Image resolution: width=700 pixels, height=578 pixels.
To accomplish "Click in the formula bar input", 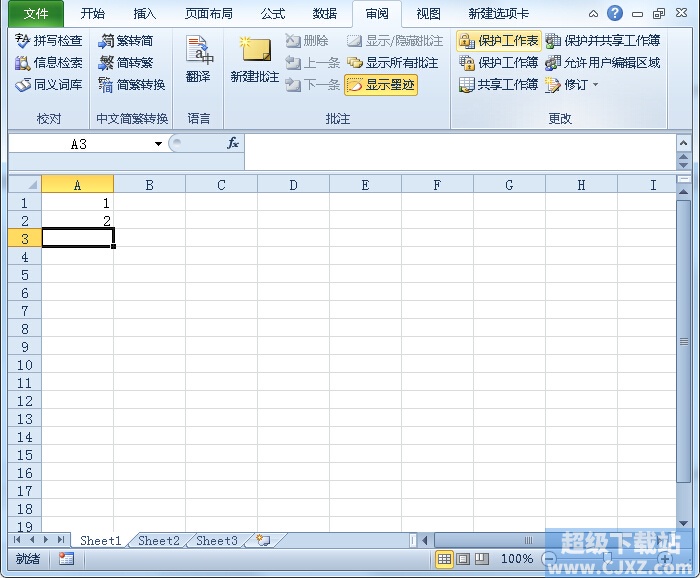I will (x=460, y=152).
